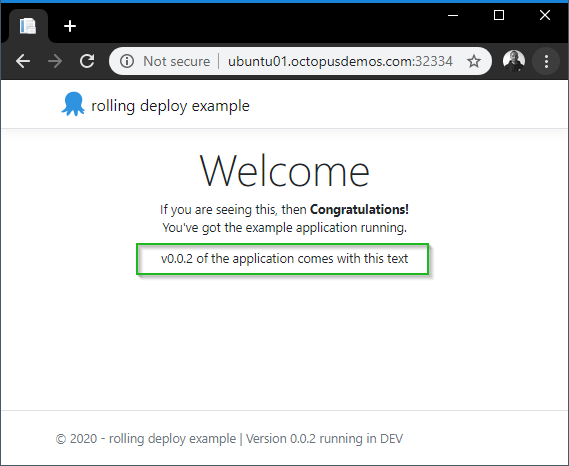Click the bold Congratulations! text
This screenshot has width=569, height=466.
359,209
